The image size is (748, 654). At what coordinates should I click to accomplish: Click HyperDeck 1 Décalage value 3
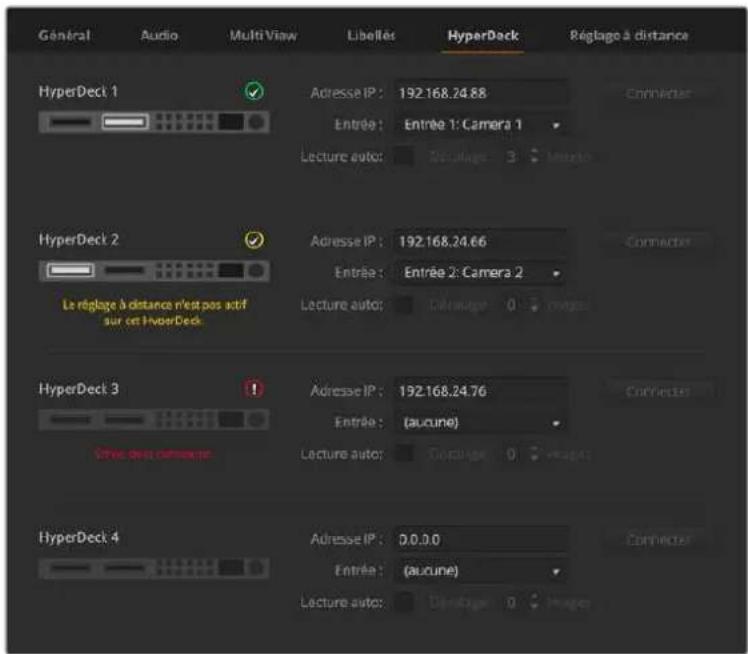click(x=511, y=156)
